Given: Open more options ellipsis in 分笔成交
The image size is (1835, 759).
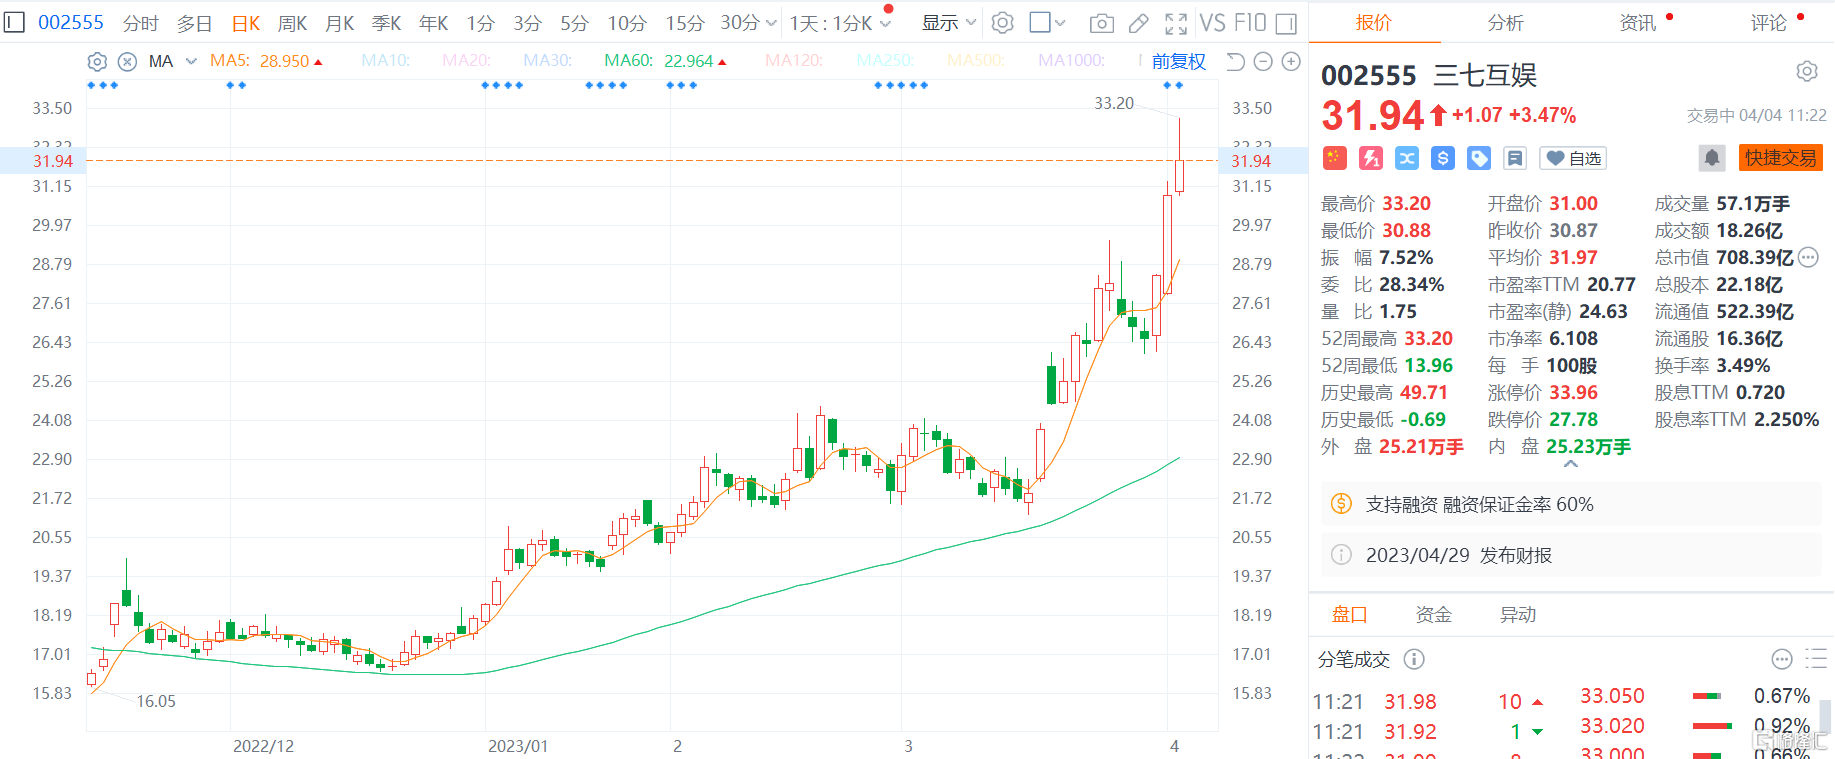Looking at the screenshot, I should click(x=1782, y=659).
